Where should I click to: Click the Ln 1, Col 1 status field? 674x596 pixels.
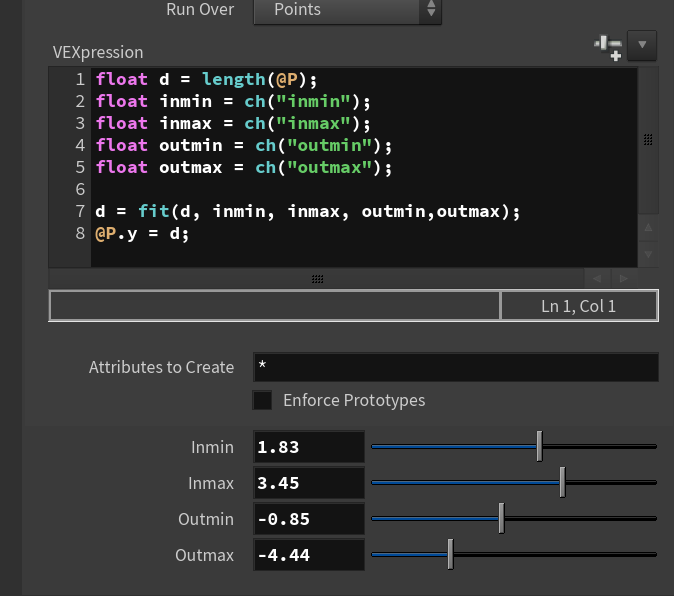pyautogui.click(x=579, y=306)
